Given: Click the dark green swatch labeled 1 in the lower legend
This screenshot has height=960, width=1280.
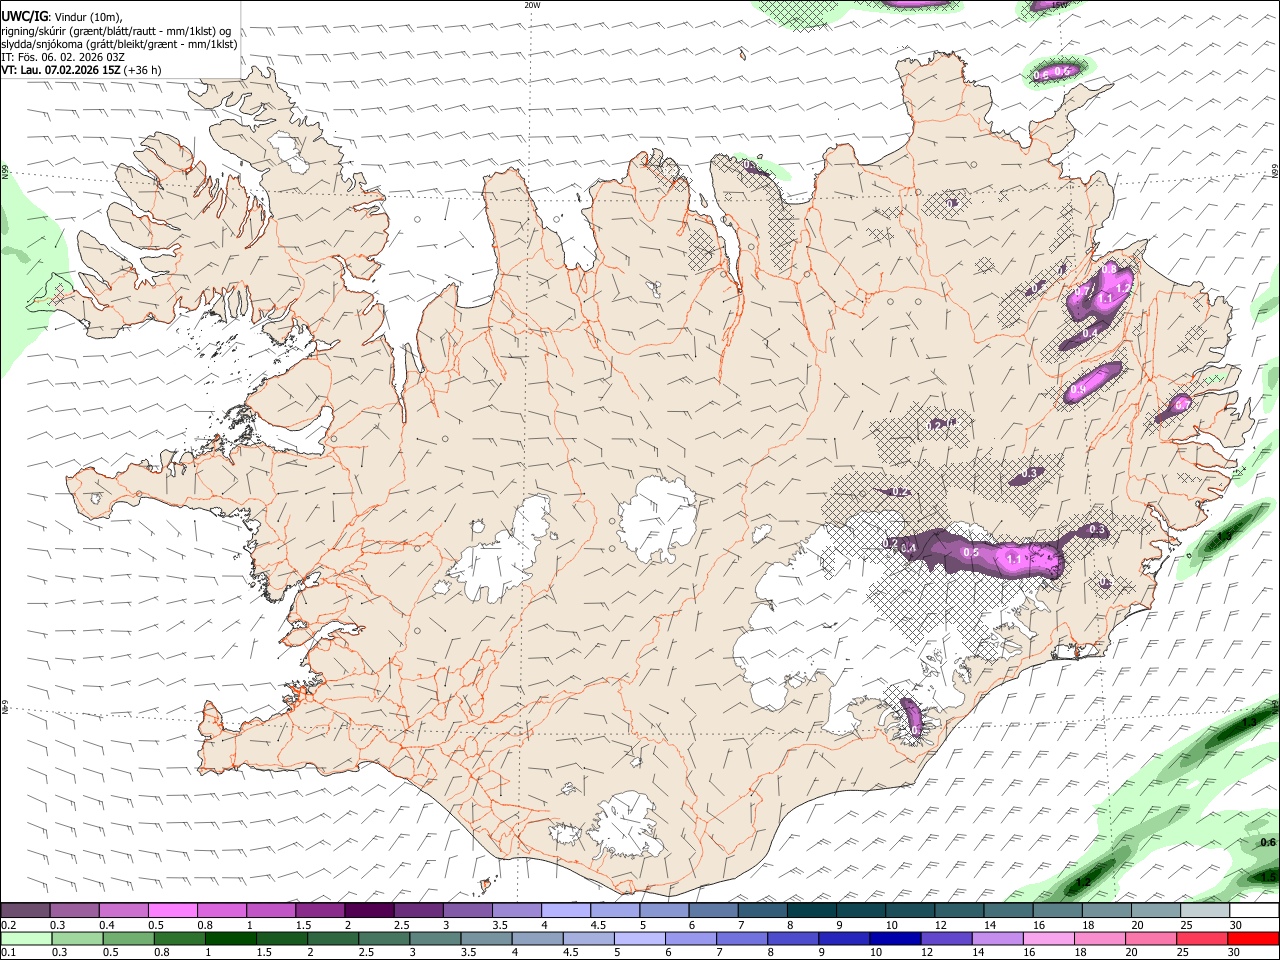Looking at the screenshot, I should pos(231,938).
